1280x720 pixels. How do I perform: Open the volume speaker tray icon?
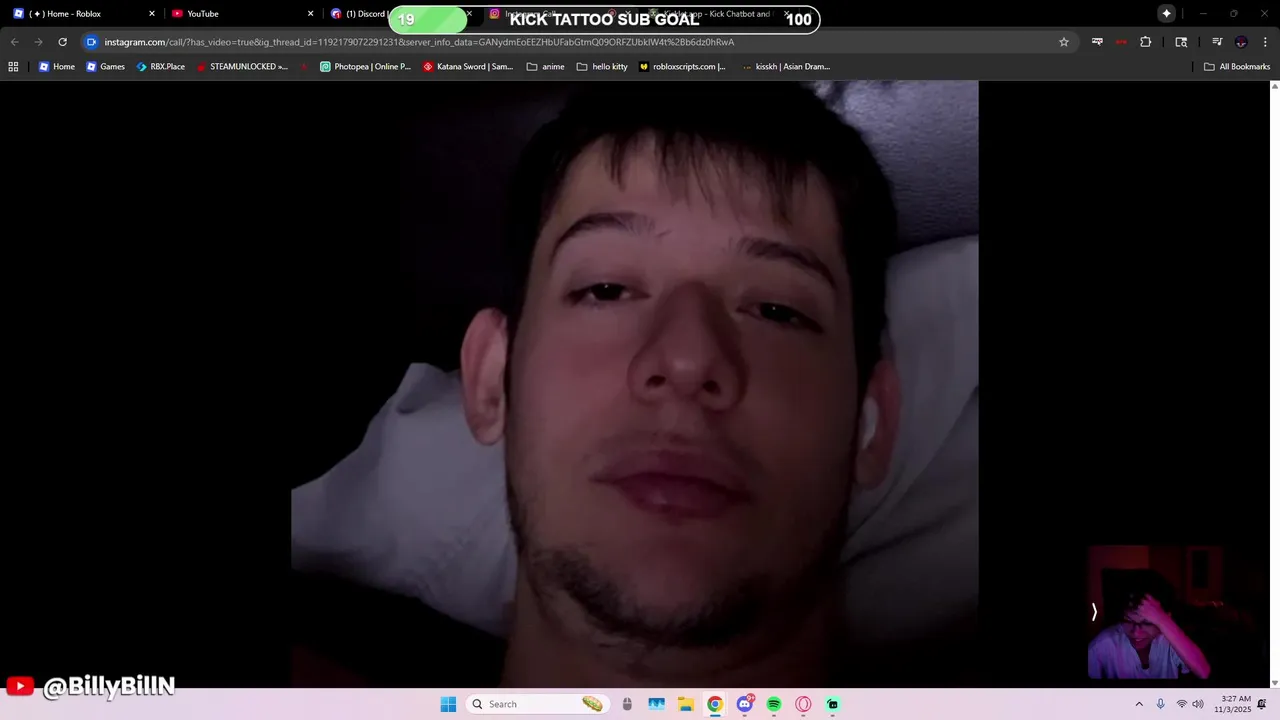click(x=1198, y=704)
